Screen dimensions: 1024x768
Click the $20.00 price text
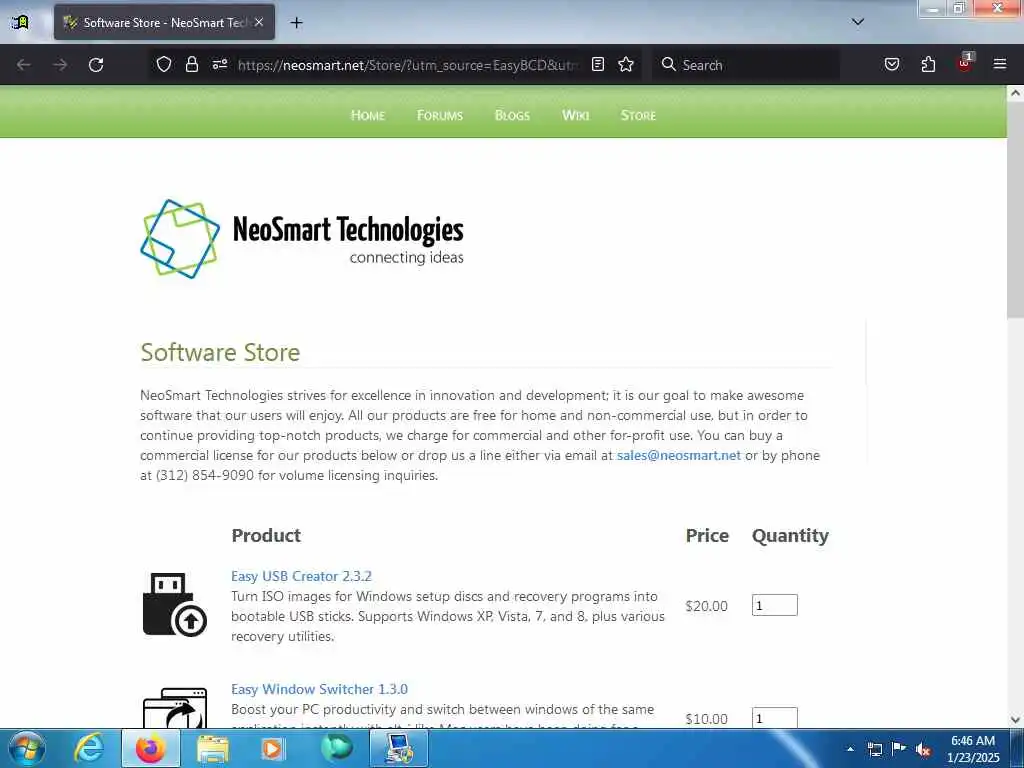tap(706, 606)
